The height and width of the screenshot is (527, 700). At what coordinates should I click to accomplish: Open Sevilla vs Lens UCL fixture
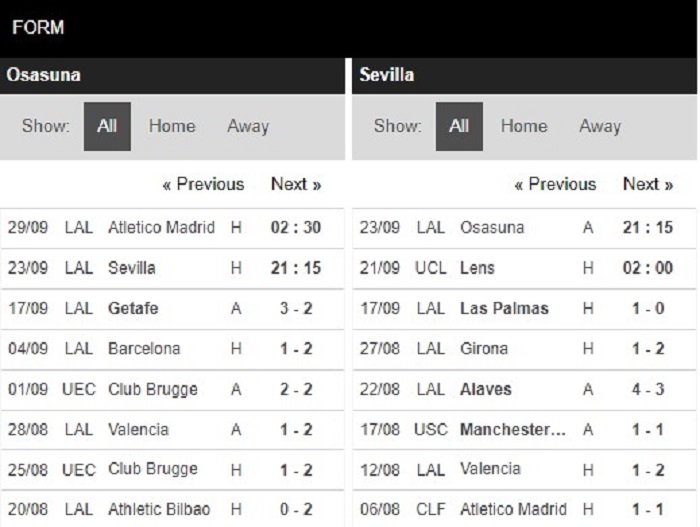tap(524, 268)
